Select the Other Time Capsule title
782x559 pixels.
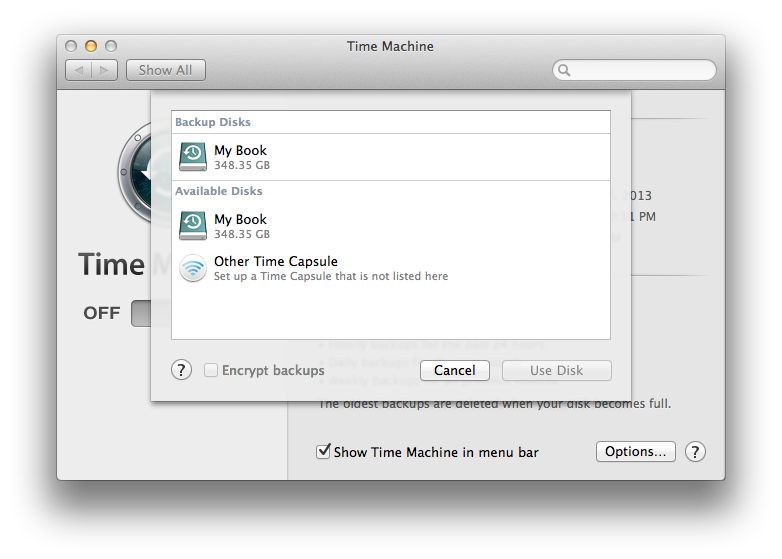click(x=276, y=261)
